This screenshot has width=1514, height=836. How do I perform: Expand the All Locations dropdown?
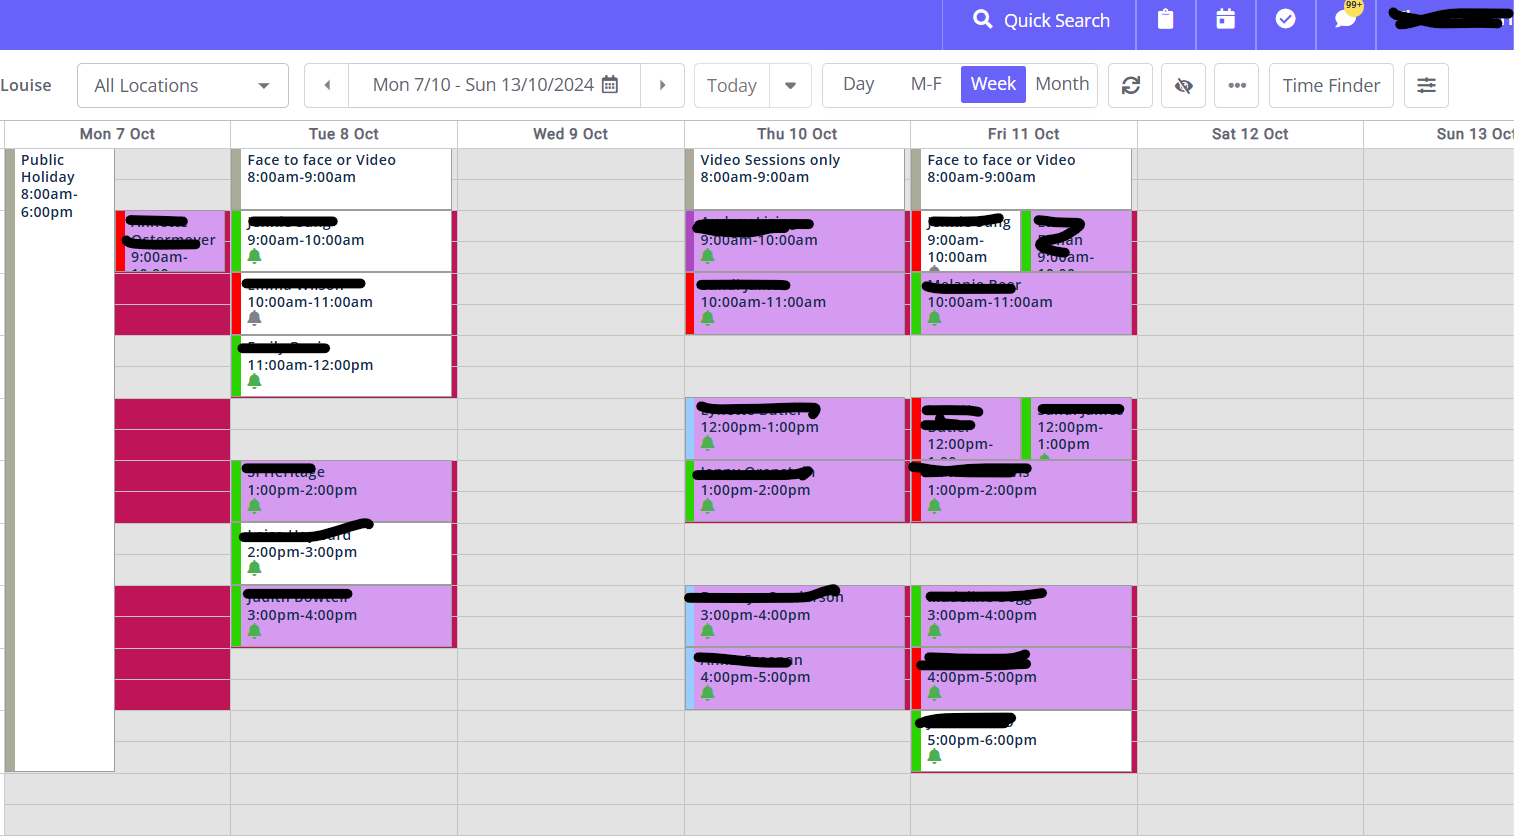pyautogui.click(x=183, y=86)
